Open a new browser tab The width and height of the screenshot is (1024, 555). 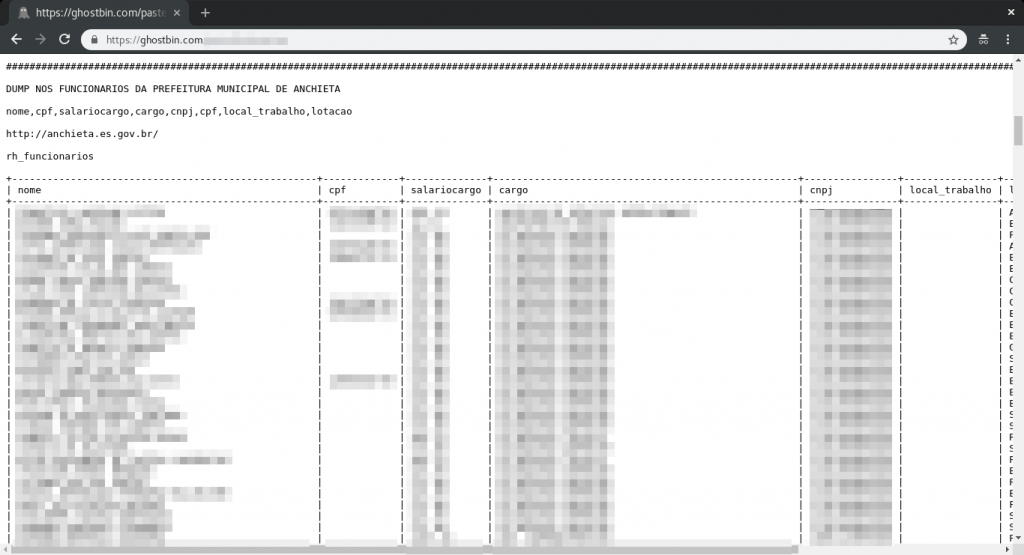[x=205, y=12]
